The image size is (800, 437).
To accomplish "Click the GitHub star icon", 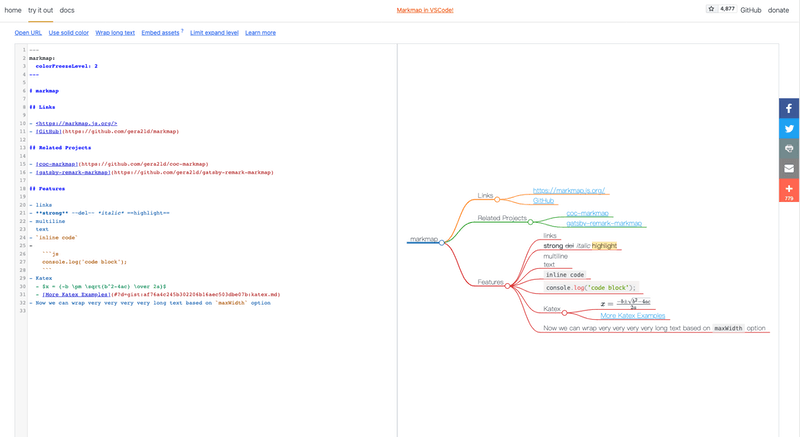I will (x=711, y=9).
